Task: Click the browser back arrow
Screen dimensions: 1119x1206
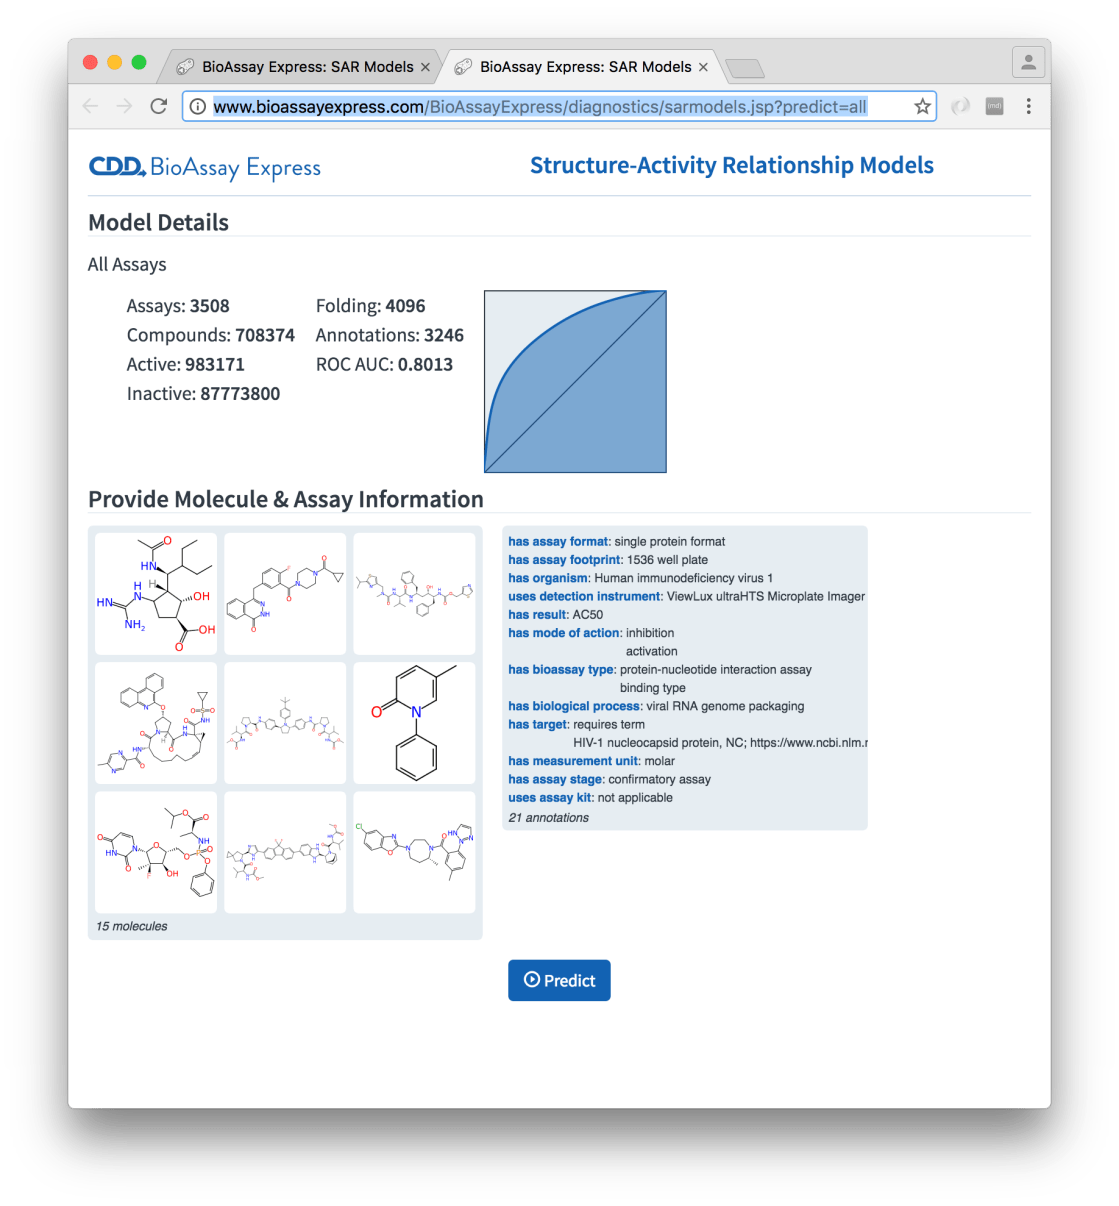Action: pos(91,106)
